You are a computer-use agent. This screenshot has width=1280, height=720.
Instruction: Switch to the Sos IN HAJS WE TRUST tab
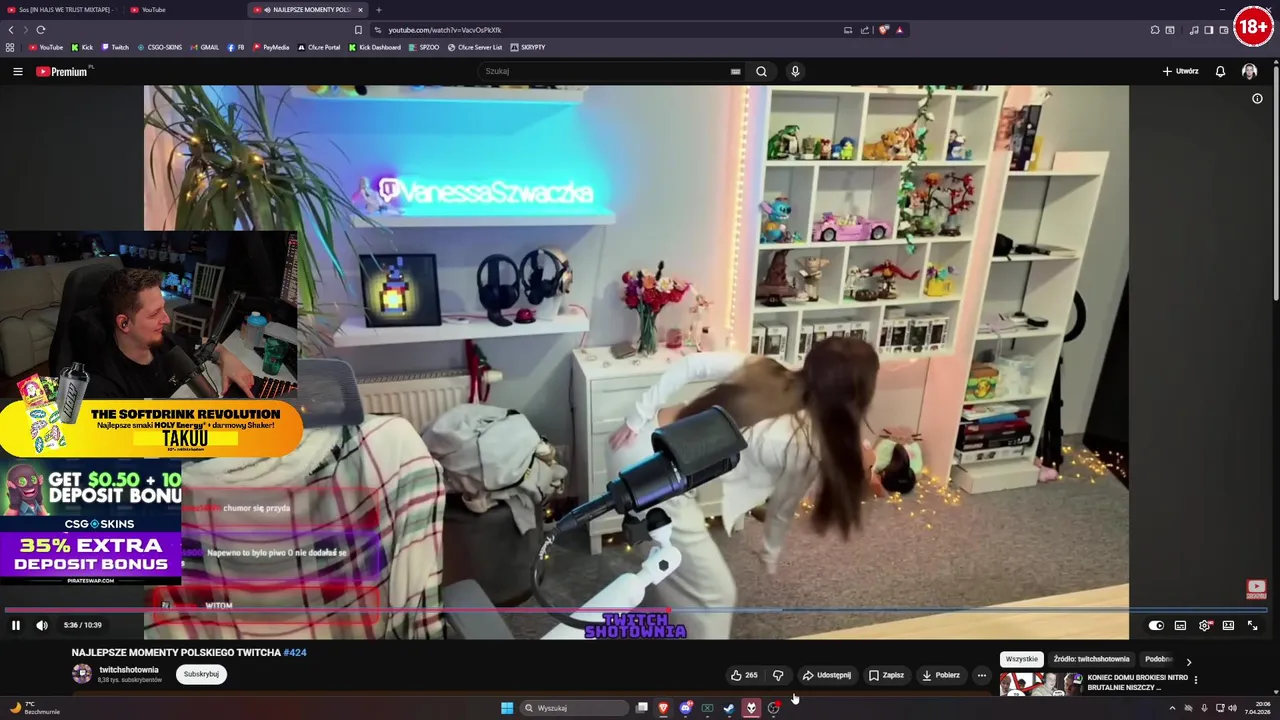[x=60, y=10]
